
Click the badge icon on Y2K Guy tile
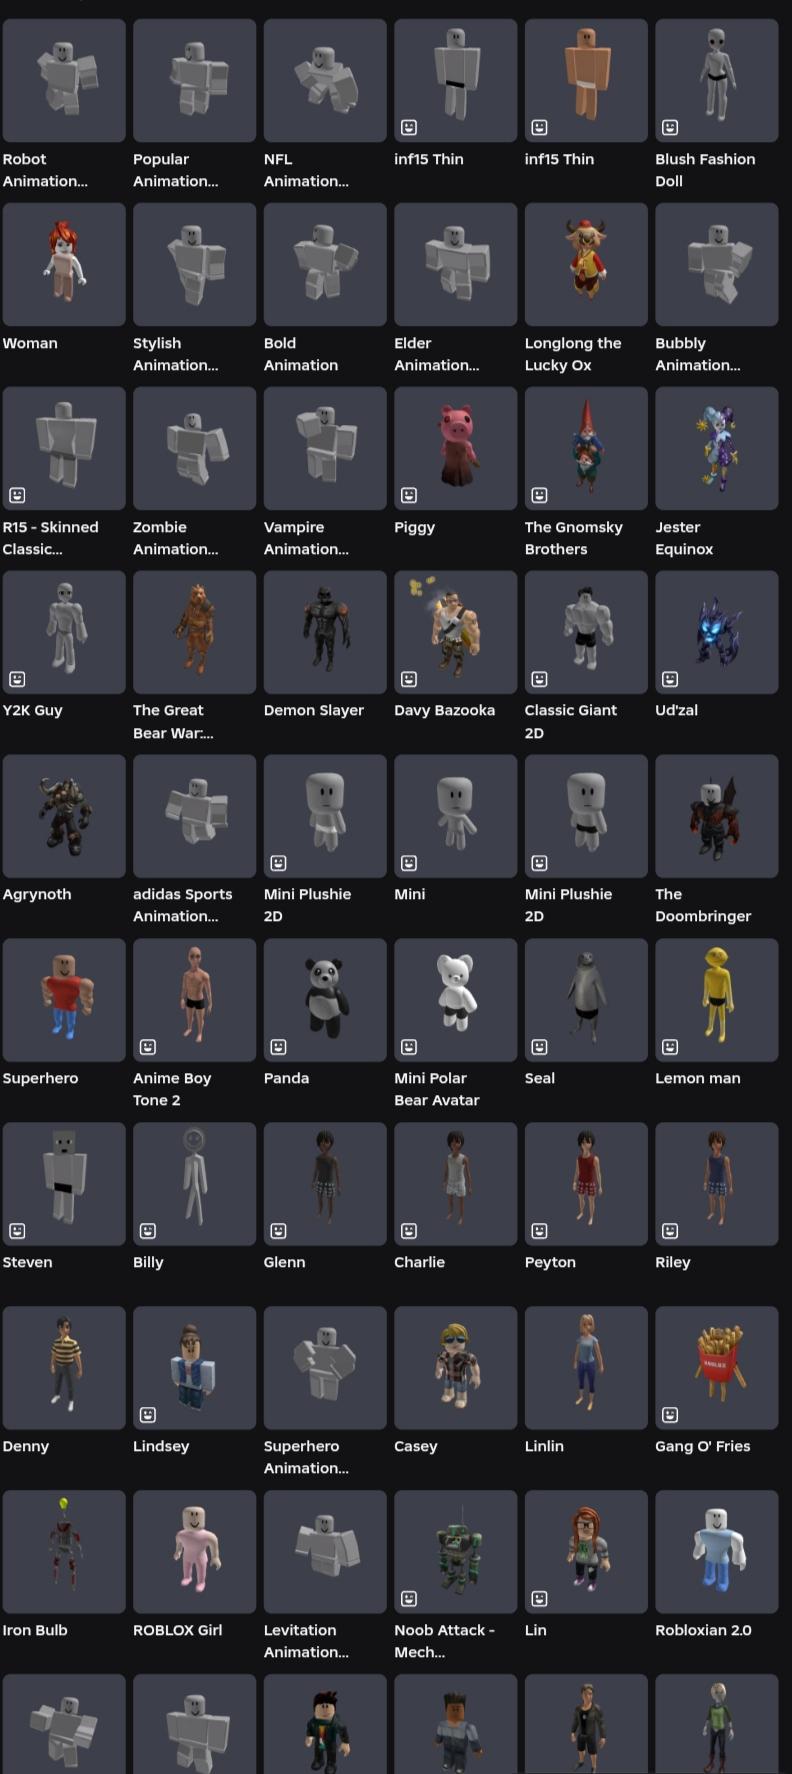(x=17, y=679)
